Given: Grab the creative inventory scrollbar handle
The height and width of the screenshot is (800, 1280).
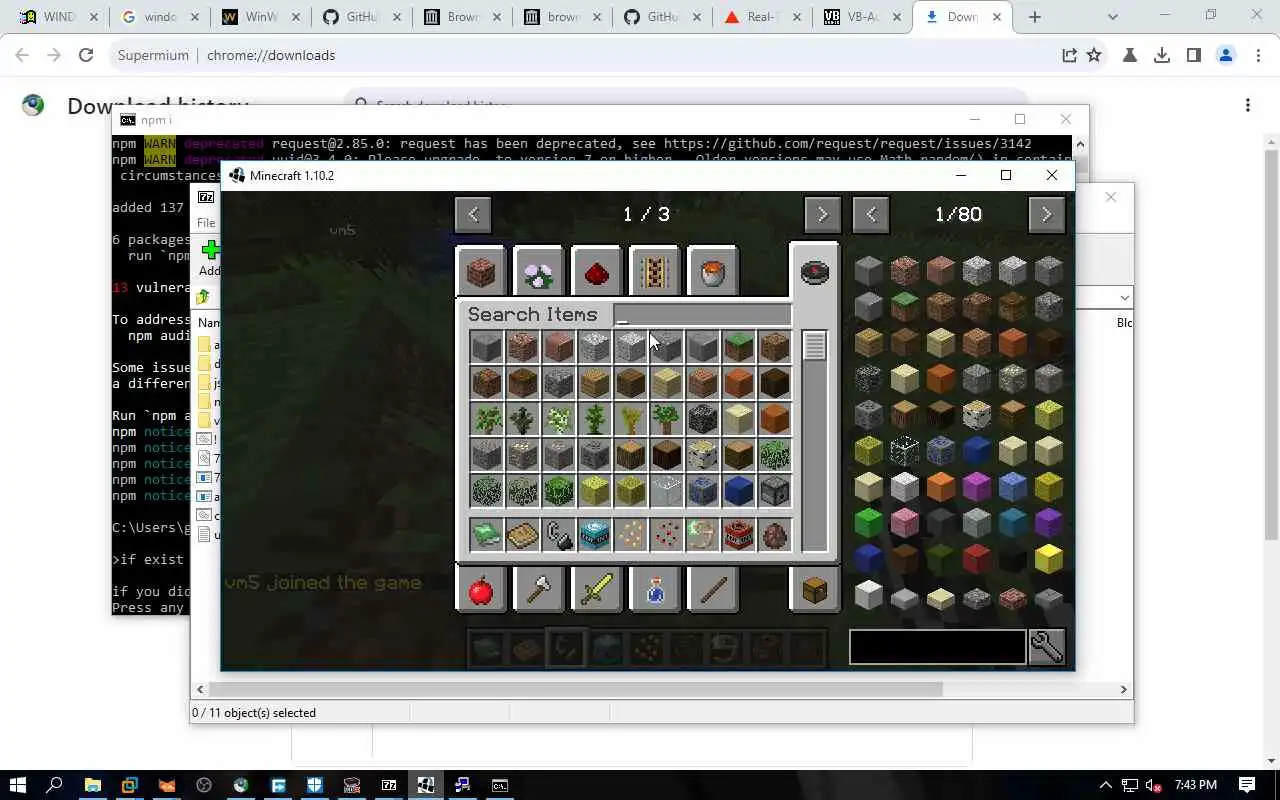Looking at the screenshot, I should click(x=814, y=346).
